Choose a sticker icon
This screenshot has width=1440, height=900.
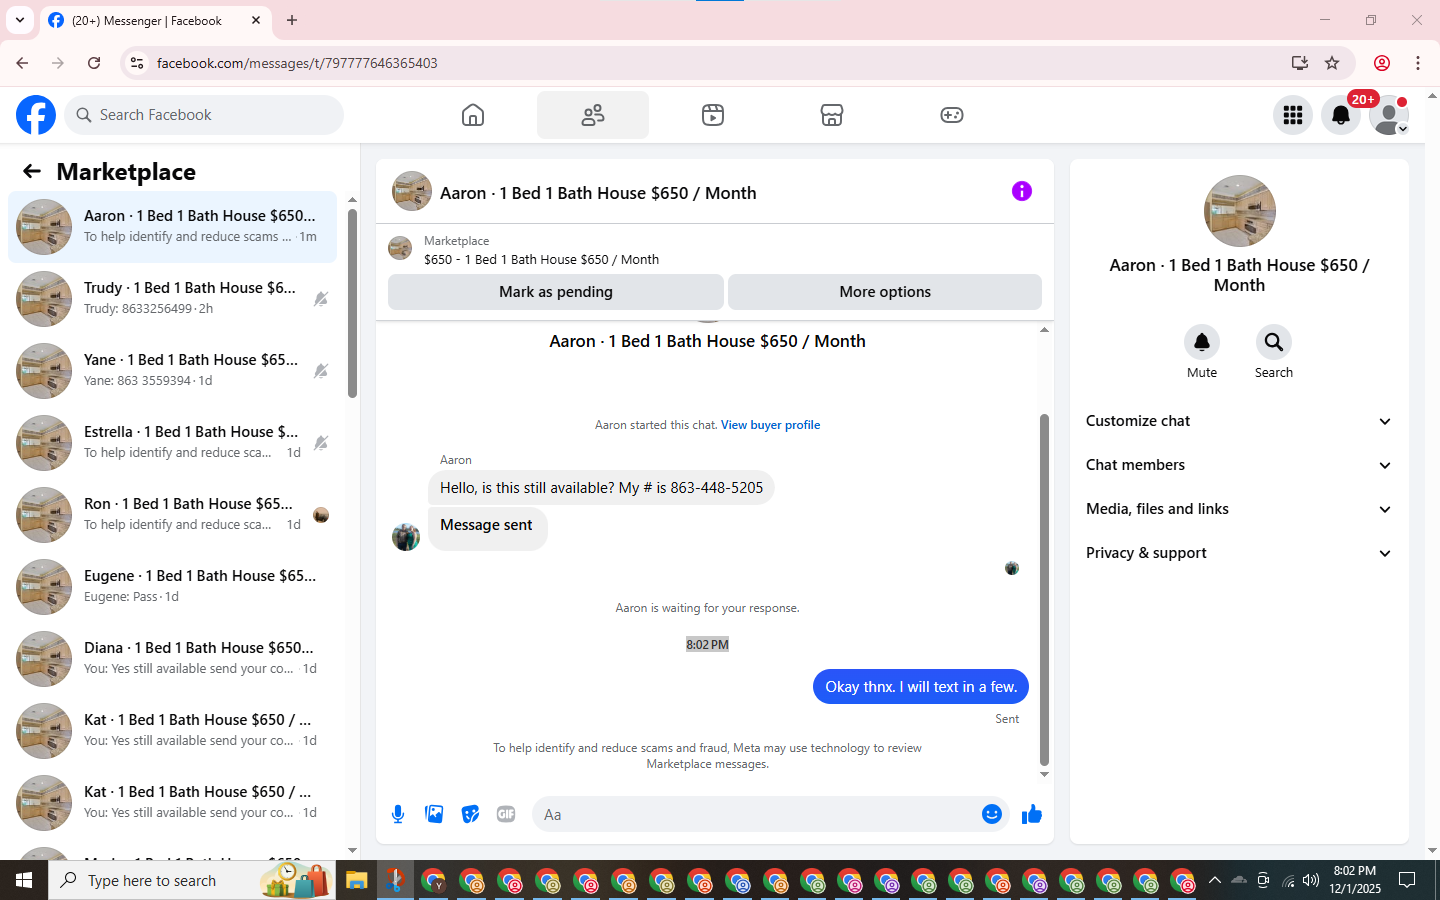point(470,814)
